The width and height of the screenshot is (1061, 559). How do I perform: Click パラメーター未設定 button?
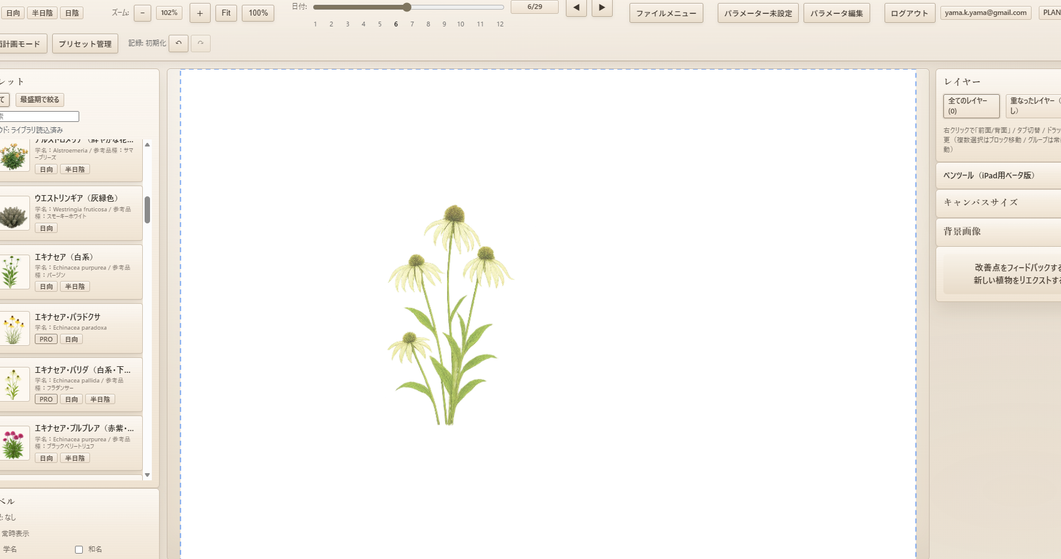pyautogui.click(x=758, y=13)
